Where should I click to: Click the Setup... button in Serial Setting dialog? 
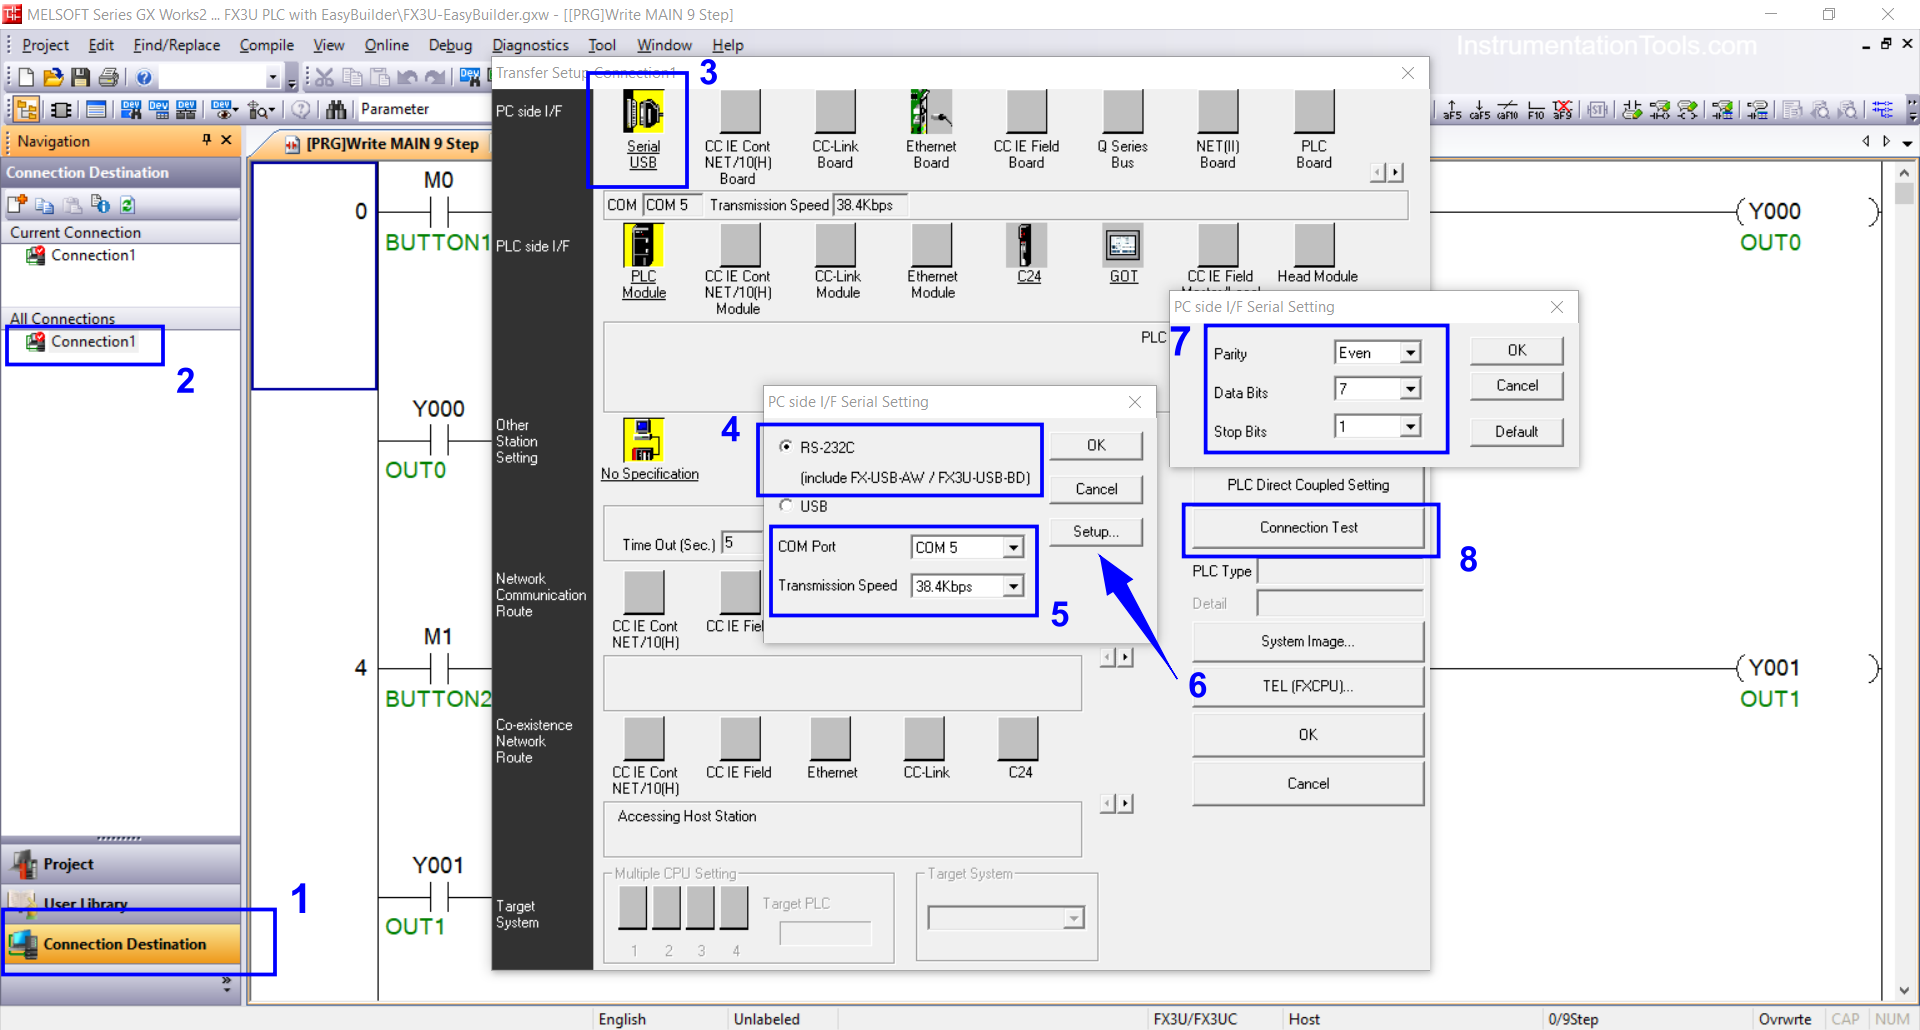1095,532
